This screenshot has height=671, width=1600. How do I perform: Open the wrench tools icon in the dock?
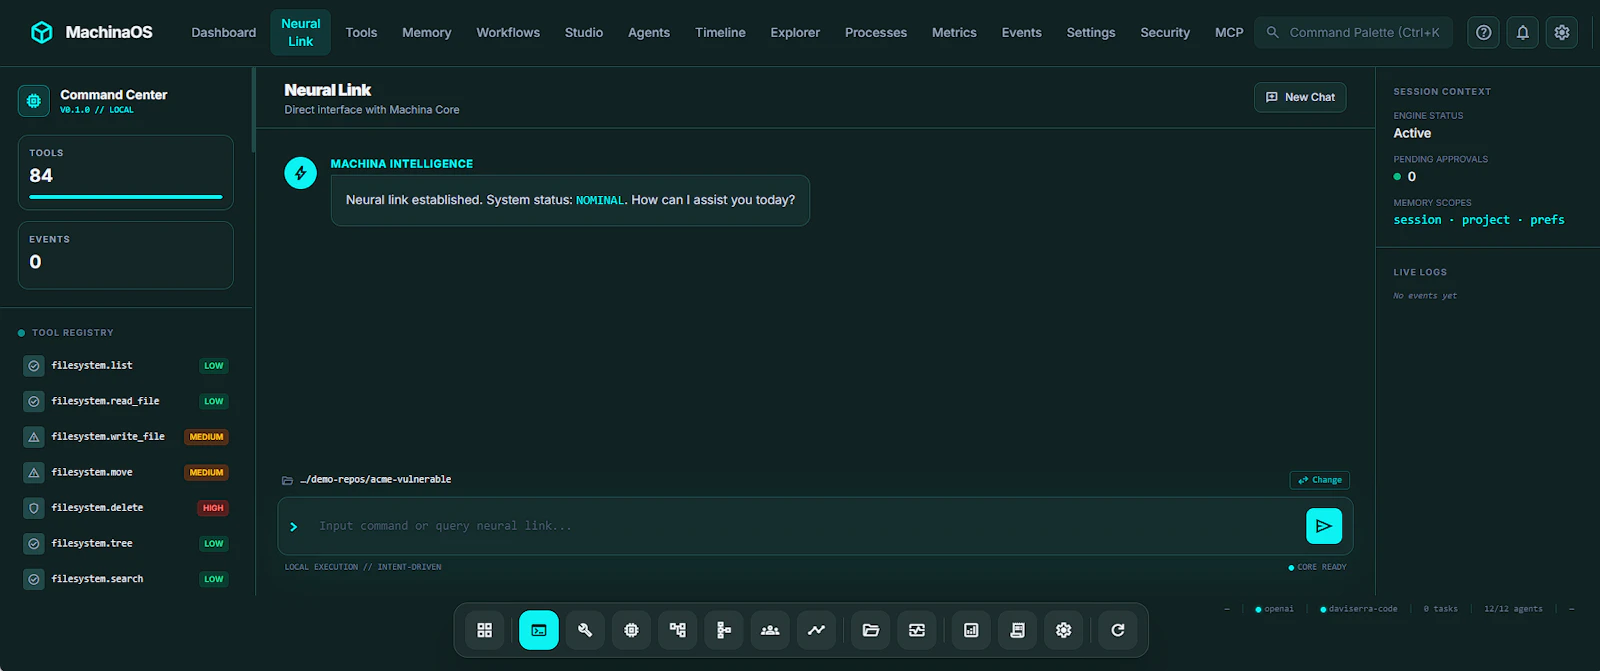tap(585, 630)
